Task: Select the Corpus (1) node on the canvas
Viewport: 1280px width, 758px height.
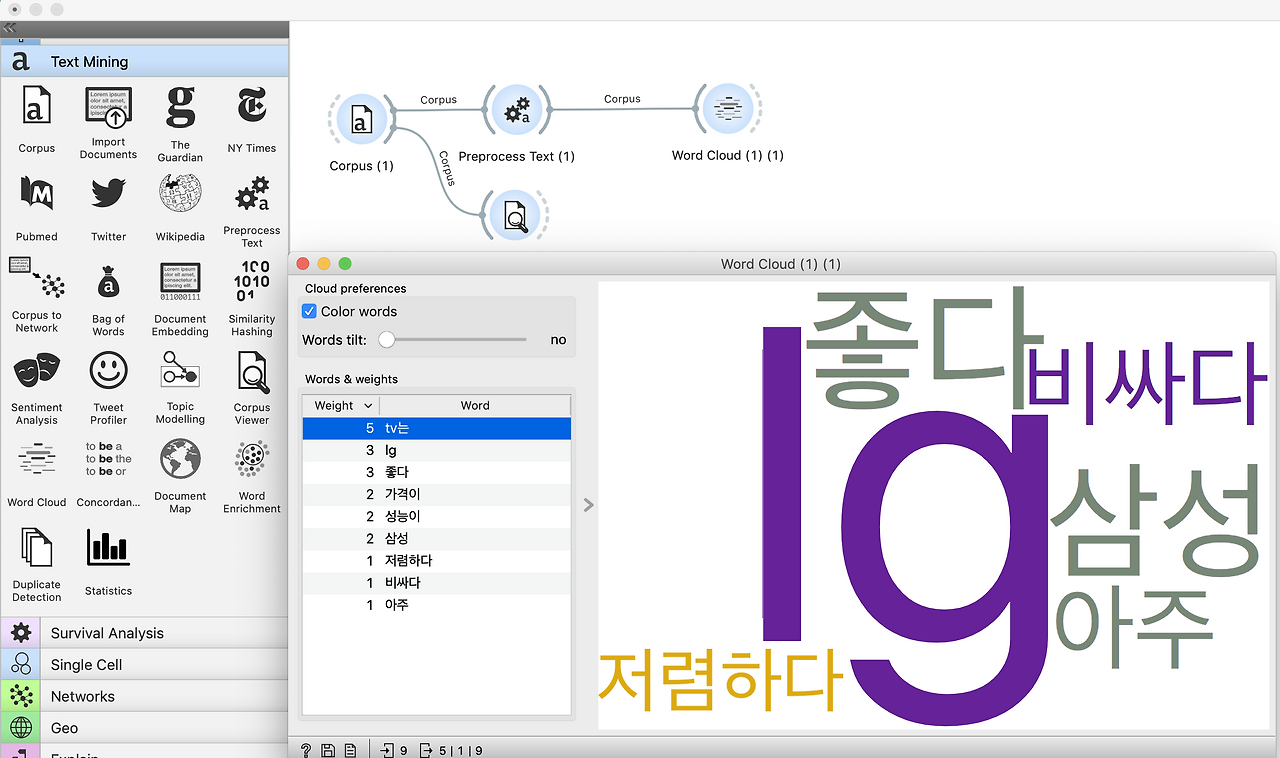Action: pyautogui.click(x=361, y=121)
